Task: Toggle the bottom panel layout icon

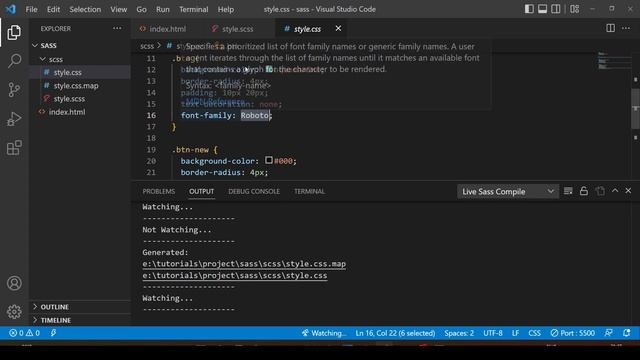Action: [x=542, y=9]
